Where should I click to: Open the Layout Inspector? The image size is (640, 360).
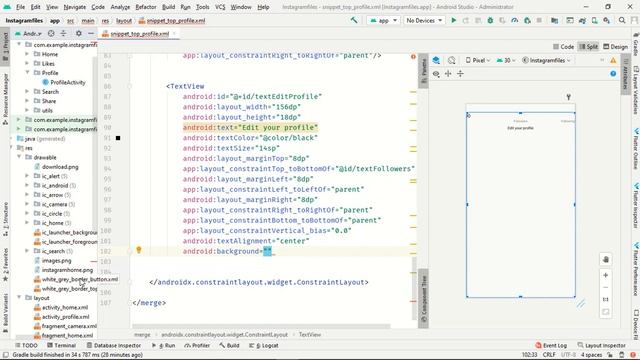click(601, 345)
